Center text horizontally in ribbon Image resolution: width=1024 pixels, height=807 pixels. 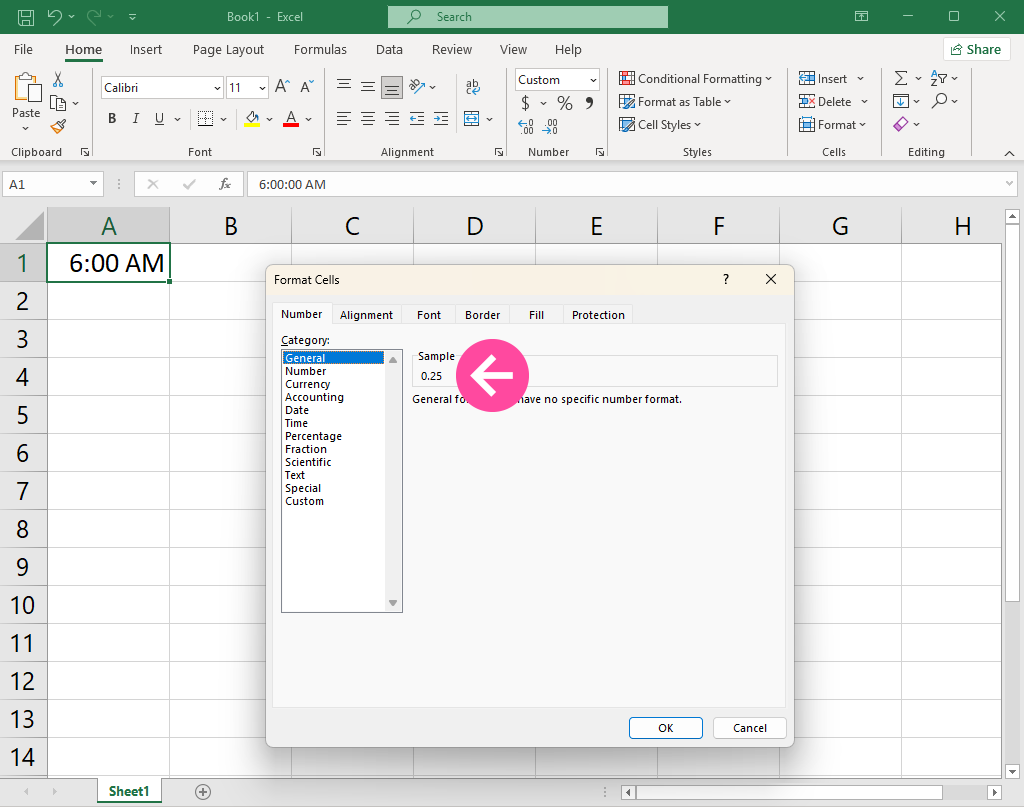coord(368,119)
